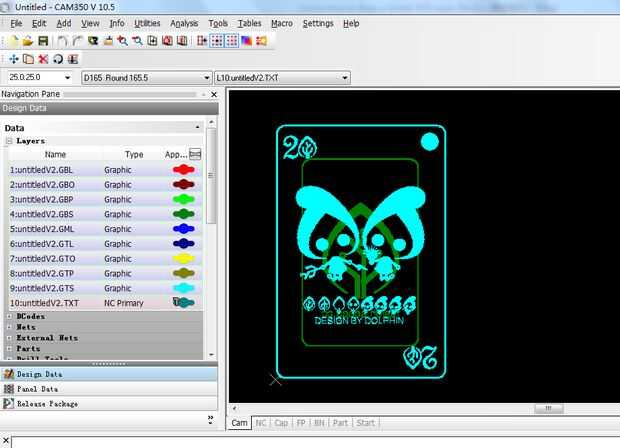Click the rightmost red page view icon
Image resolution: width=620 pixels, height=448 pixels.
pos(182,41)
